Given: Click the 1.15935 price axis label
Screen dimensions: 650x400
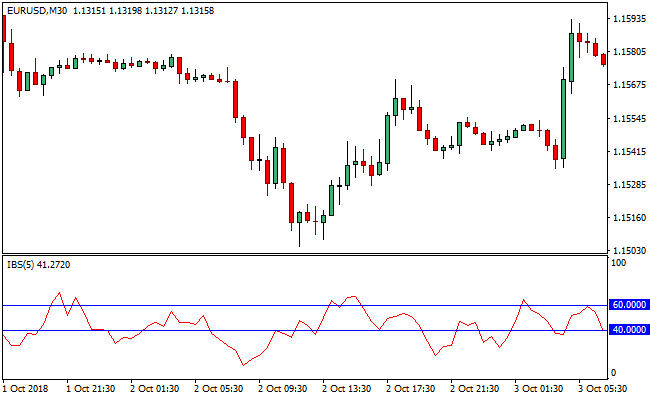Looking at the screenshot, I should pos(630,19).
